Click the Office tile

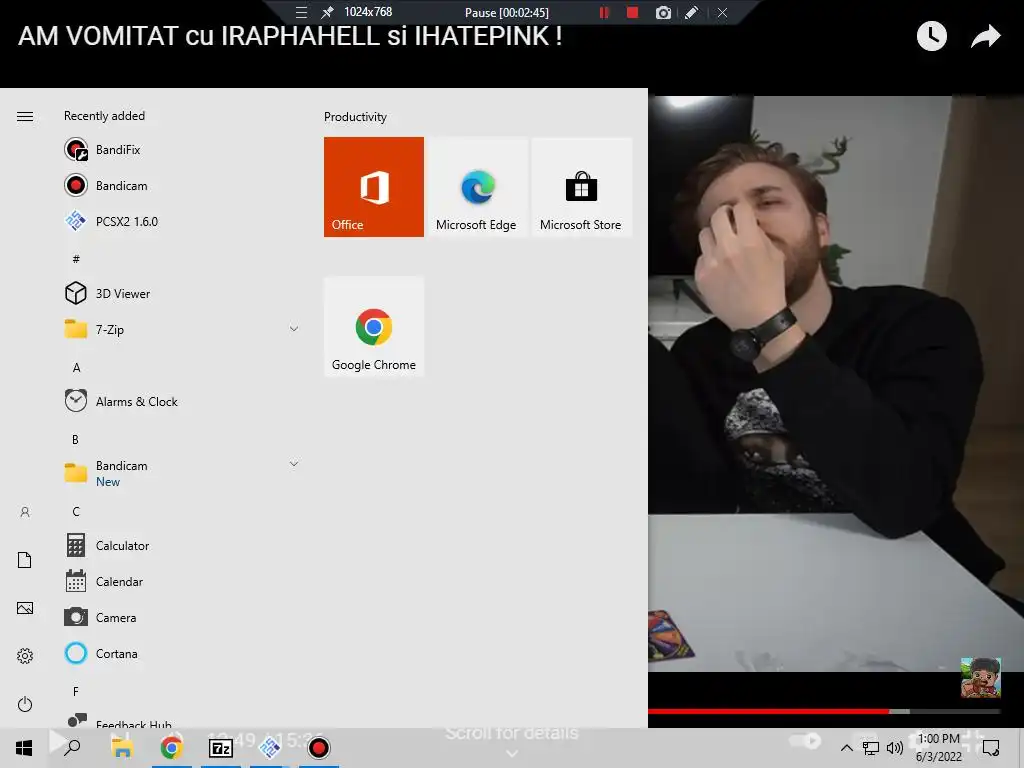374,187
